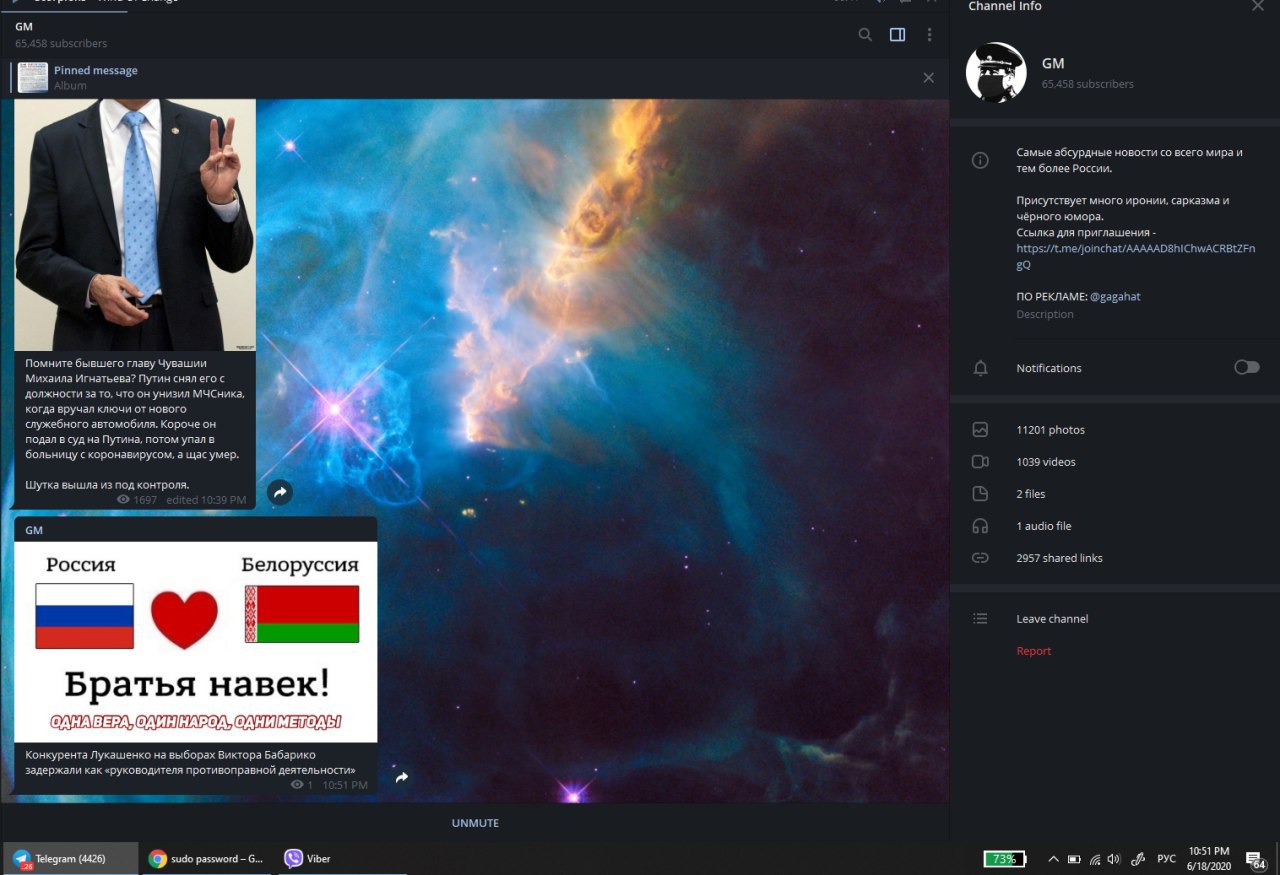Click the 1697 views counter
The height and width of the screenshot is (875, 1280).
(137, 499)
